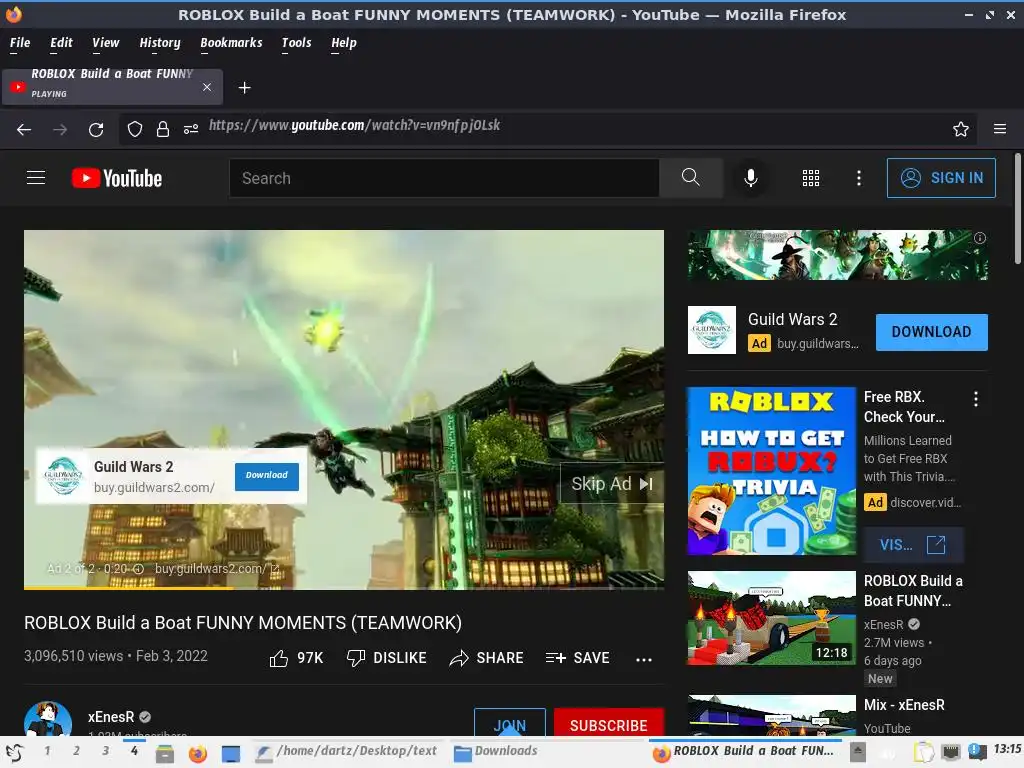Open the Firefox application hamburger menu
This screenshot has height=768, width=1024.
coord(999,129)
